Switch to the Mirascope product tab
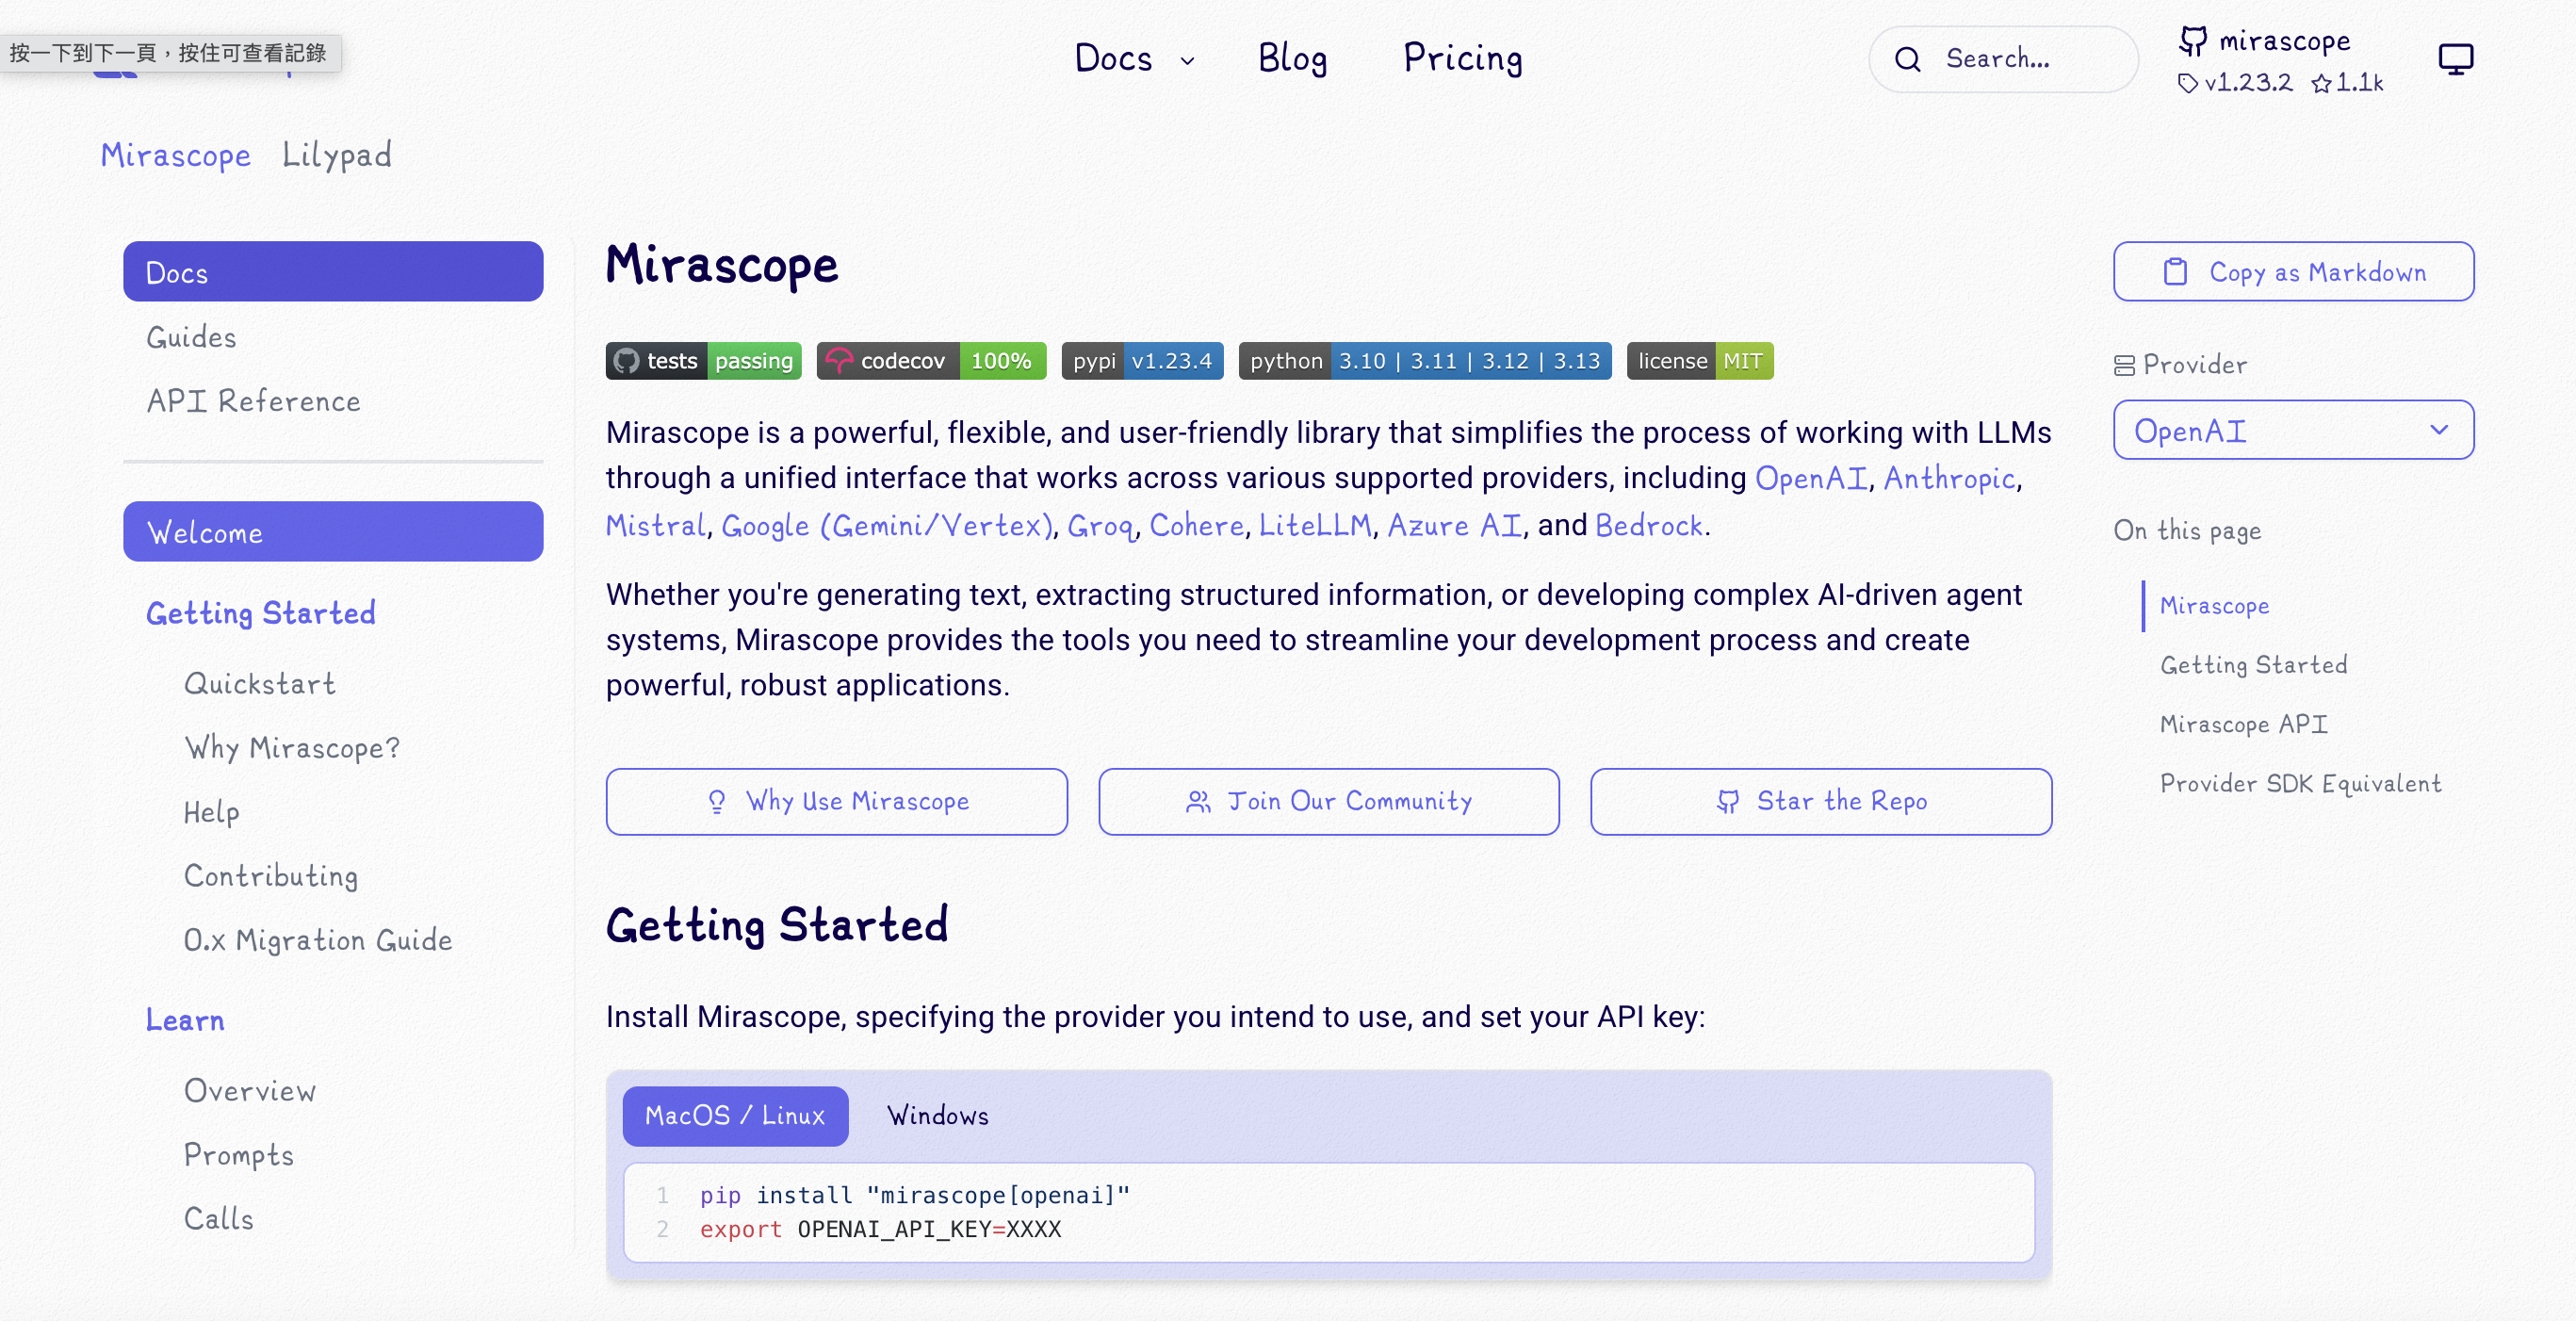Screen dimensions: 2576x1321 [175, 155]
